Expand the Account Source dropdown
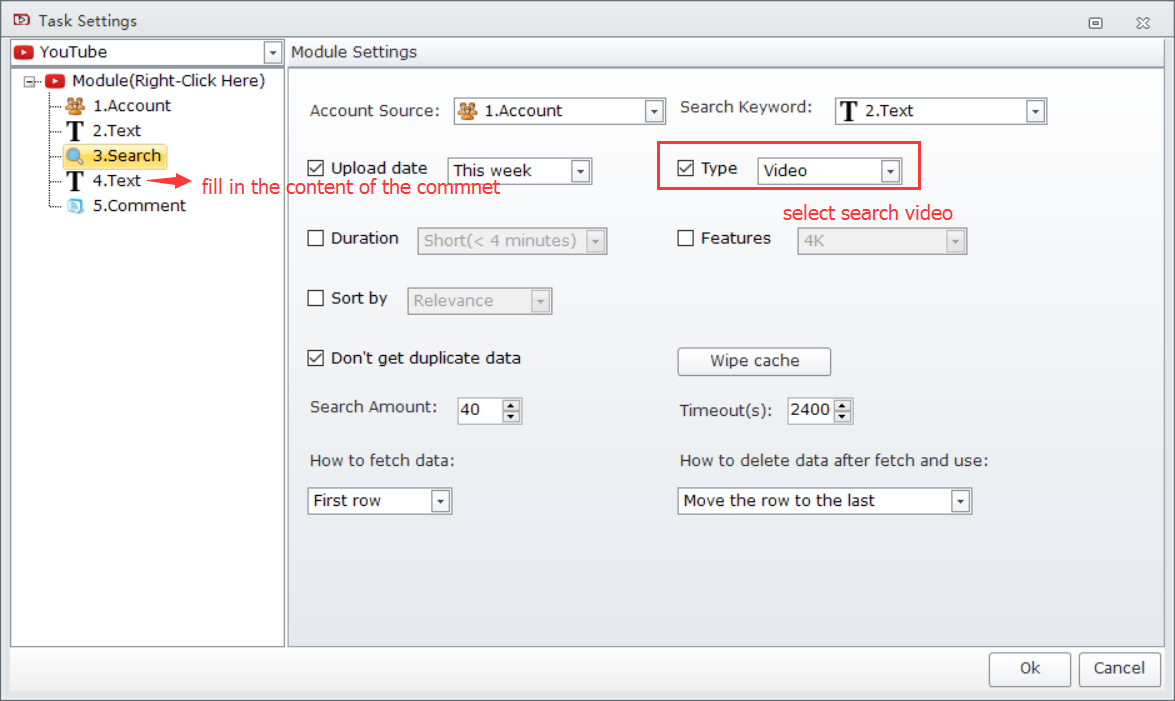Screen dimensions: 1175x701 coord(655,111)
